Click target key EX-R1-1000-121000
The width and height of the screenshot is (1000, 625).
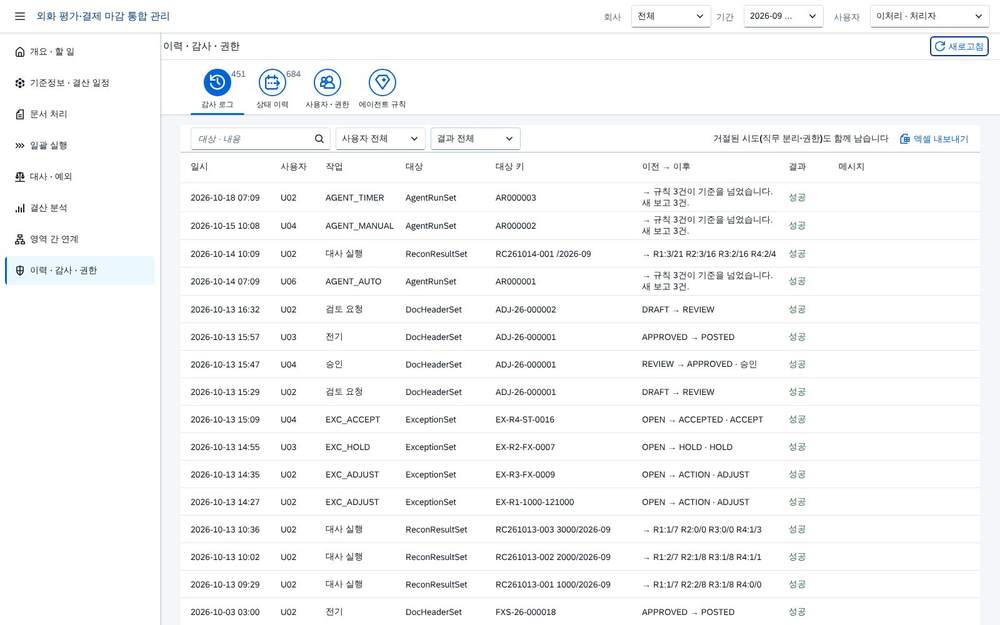[x=534, y=502]
